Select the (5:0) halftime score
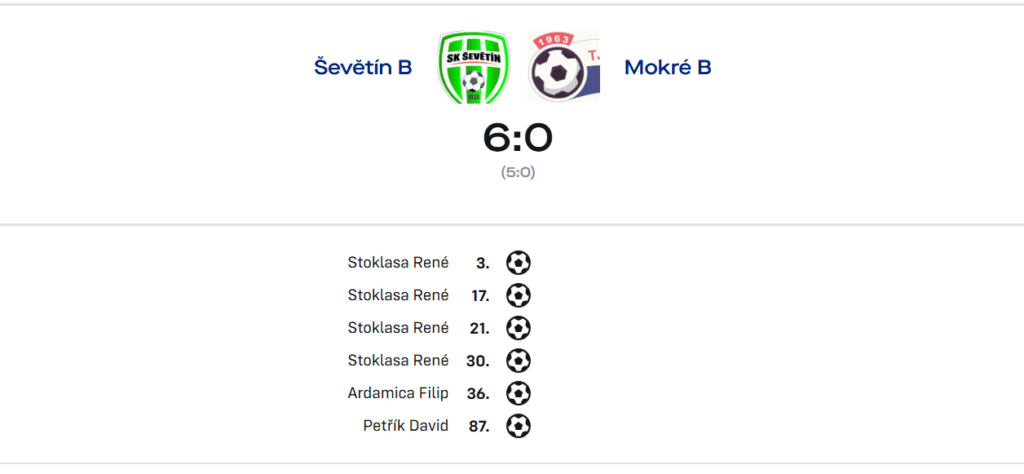Screen dimensions: 1024x474 518,173
